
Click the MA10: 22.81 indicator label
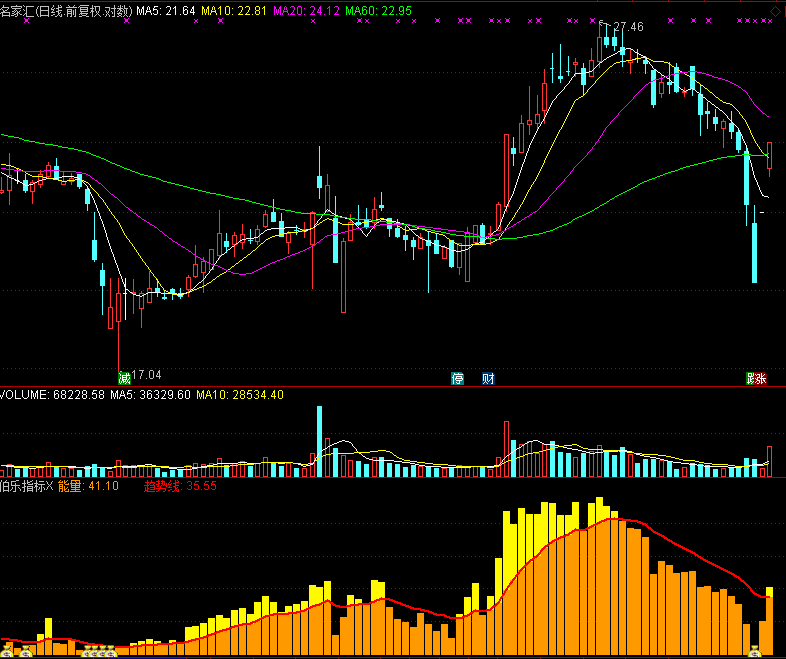234,11
